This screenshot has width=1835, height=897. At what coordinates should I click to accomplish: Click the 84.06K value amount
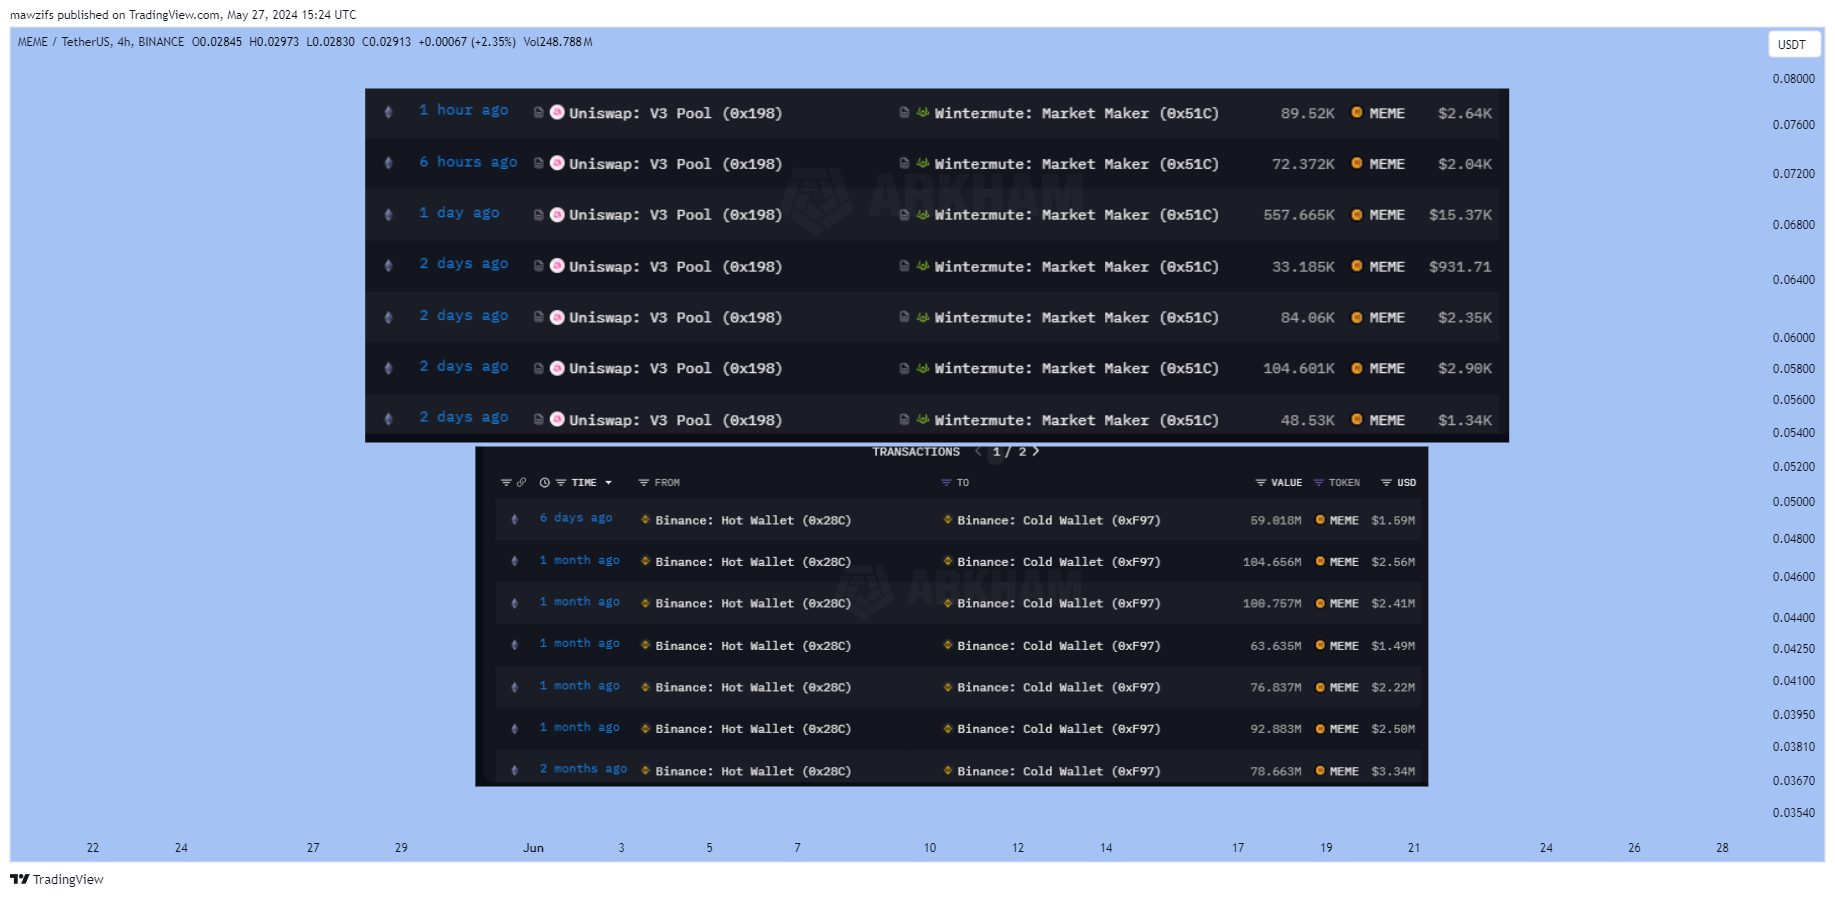[1308, 318]
